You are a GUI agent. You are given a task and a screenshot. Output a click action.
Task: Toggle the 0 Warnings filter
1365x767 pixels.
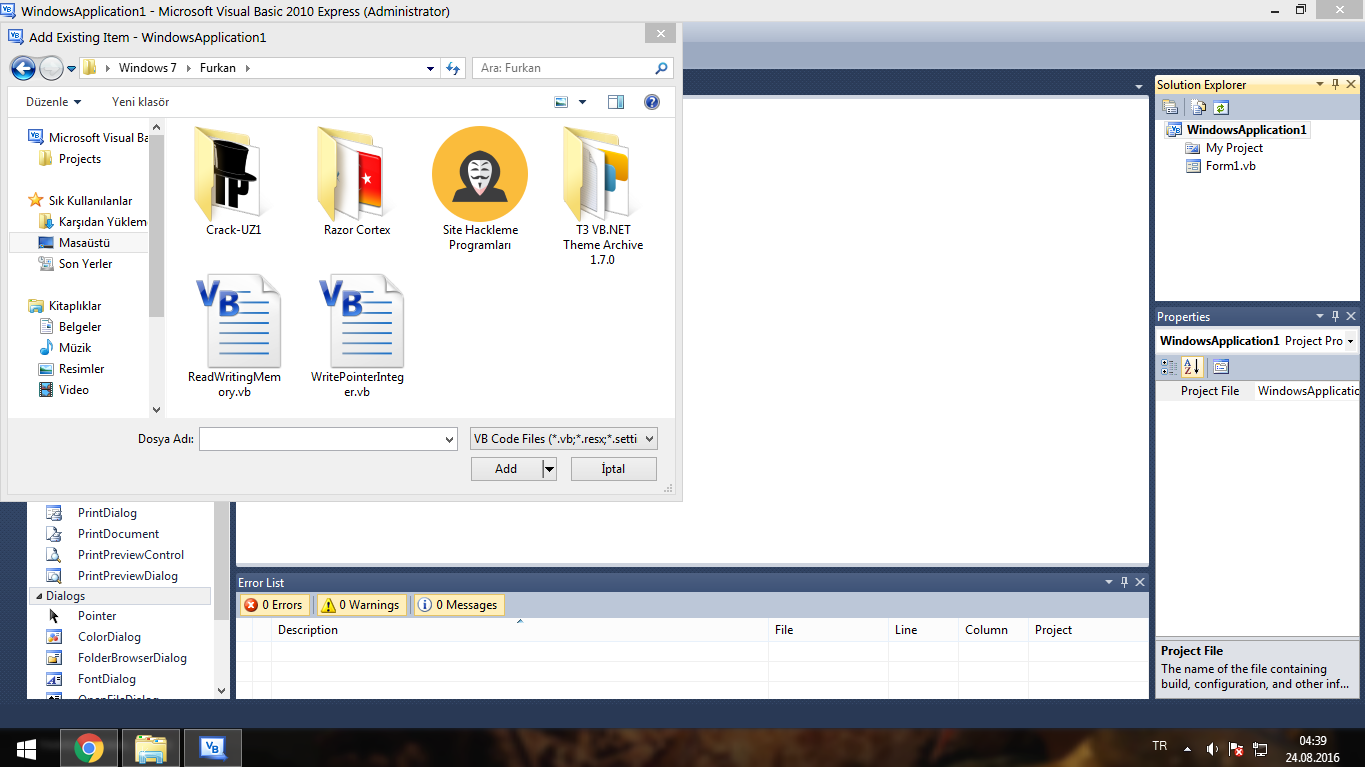[361, 605]
